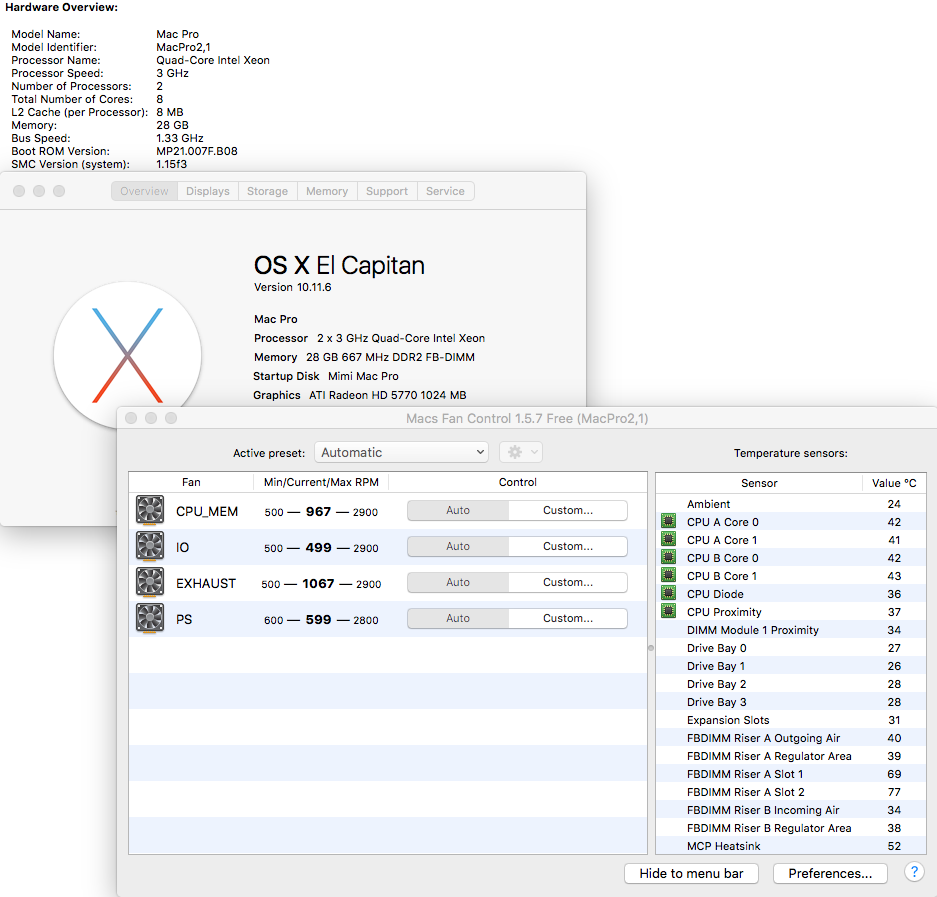This screenshot has width=937, height=897.
Task: Select FBDIMM Riser A Outgoing Air row
Action: pyautogui.click(x=791, y=738)
